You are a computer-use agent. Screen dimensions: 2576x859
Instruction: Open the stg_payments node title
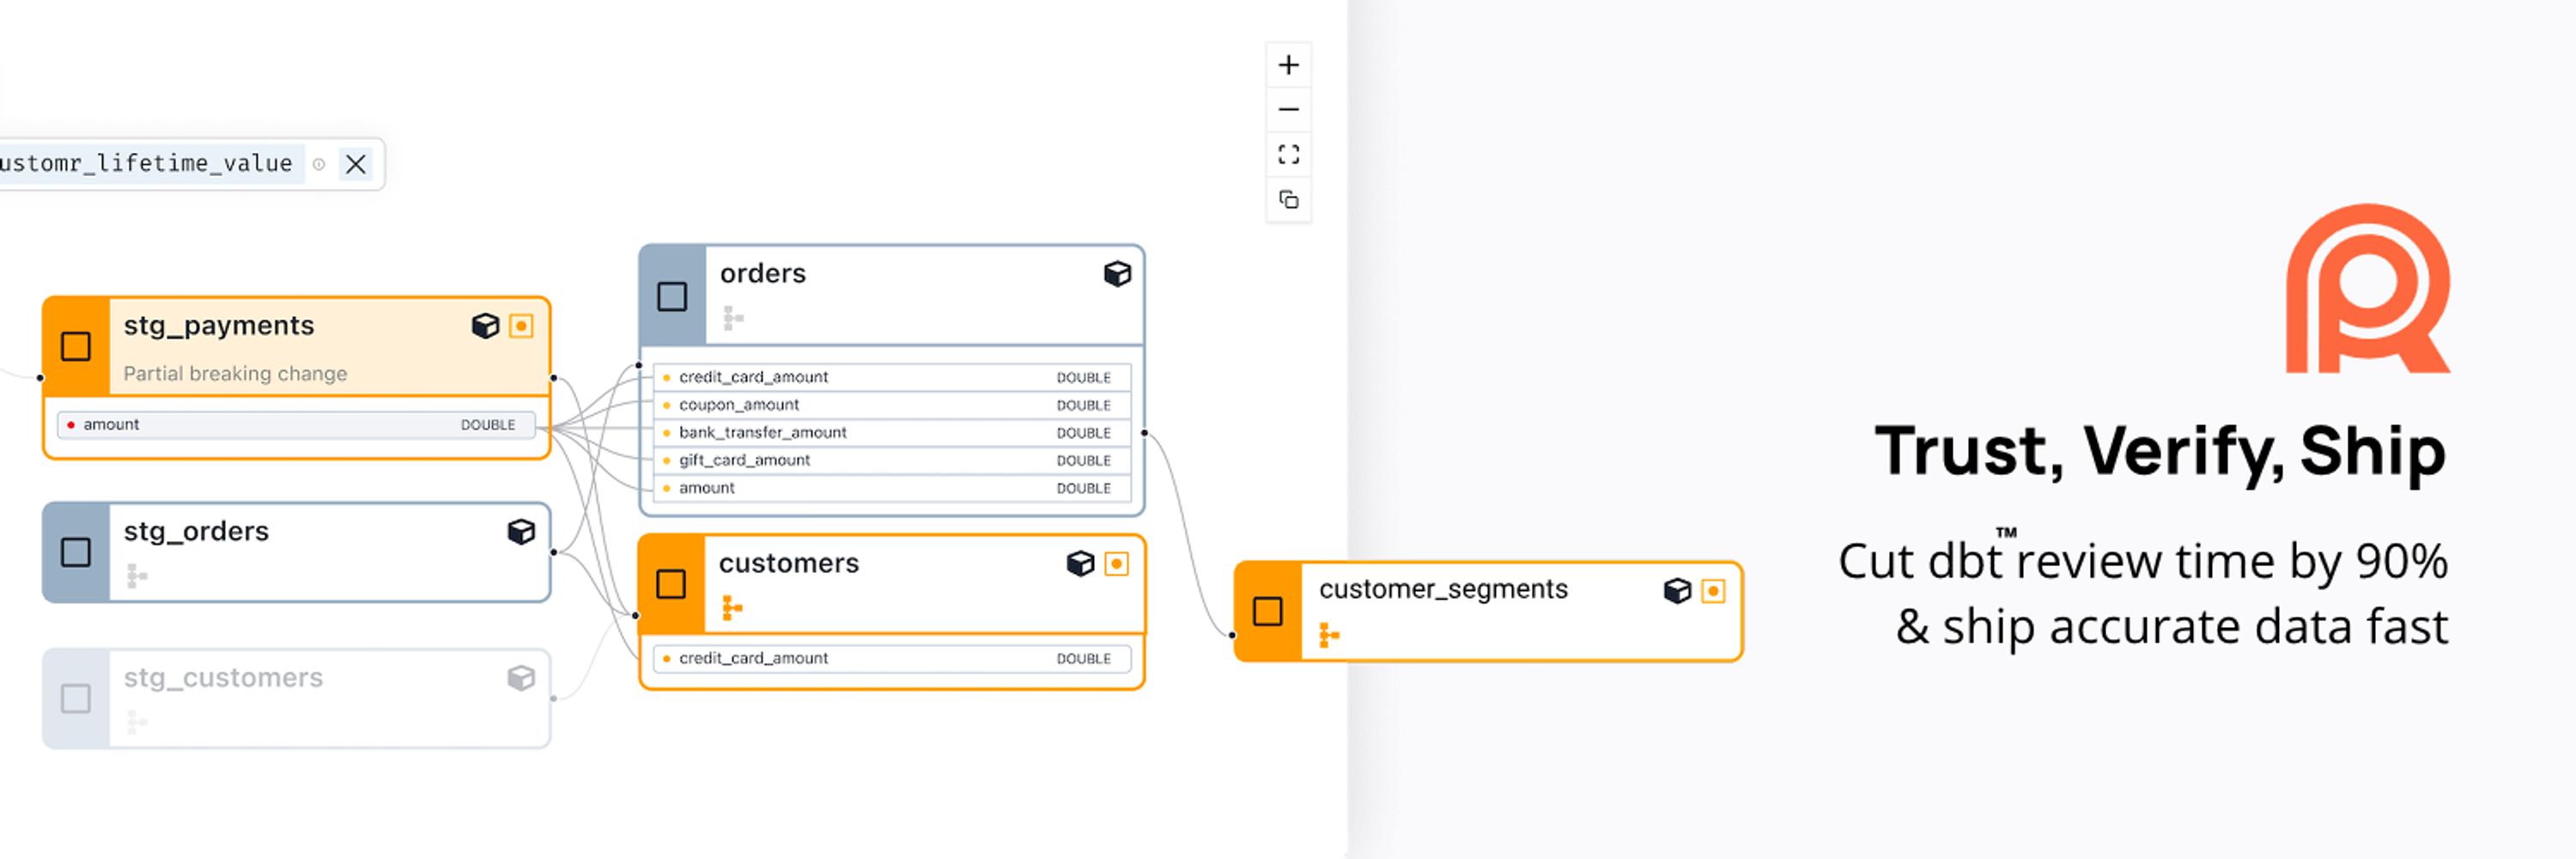pyautogui.click(x=219, y=326)
